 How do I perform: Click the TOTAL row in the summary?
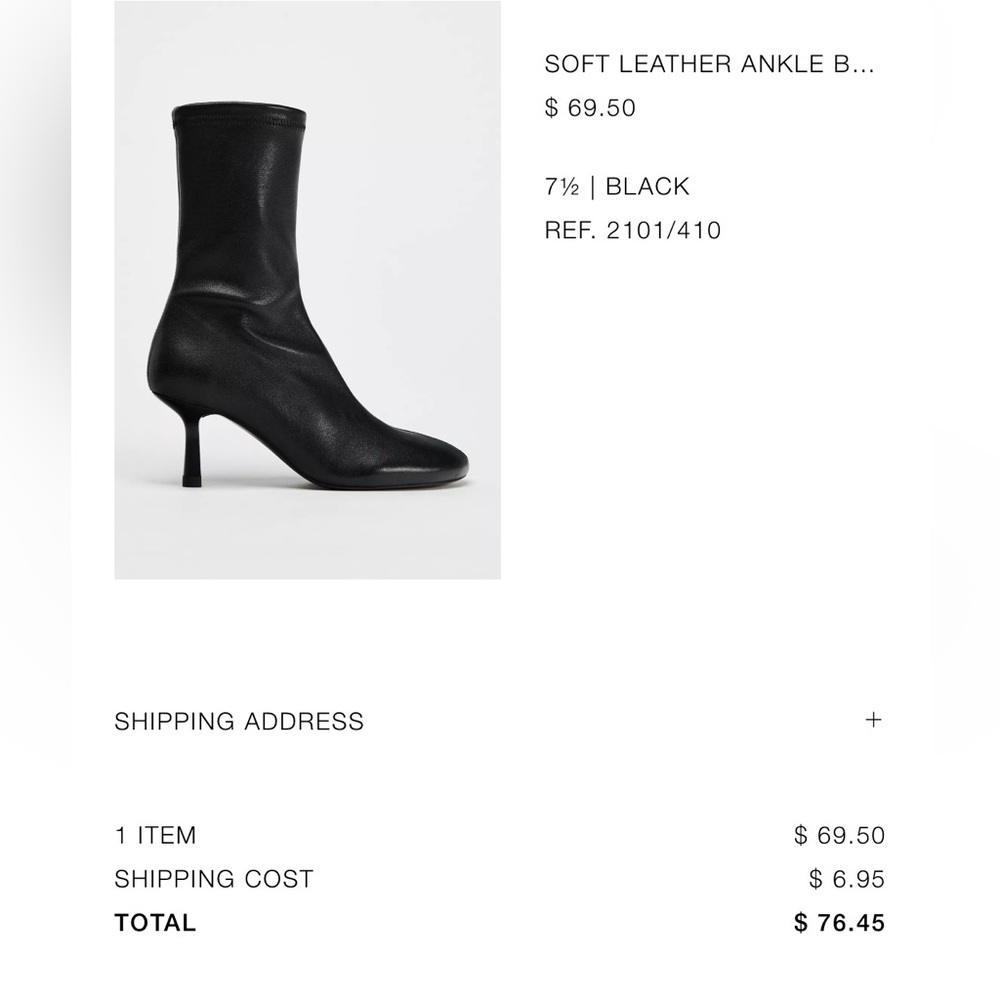pyautogui.click(x=155, y=922)
